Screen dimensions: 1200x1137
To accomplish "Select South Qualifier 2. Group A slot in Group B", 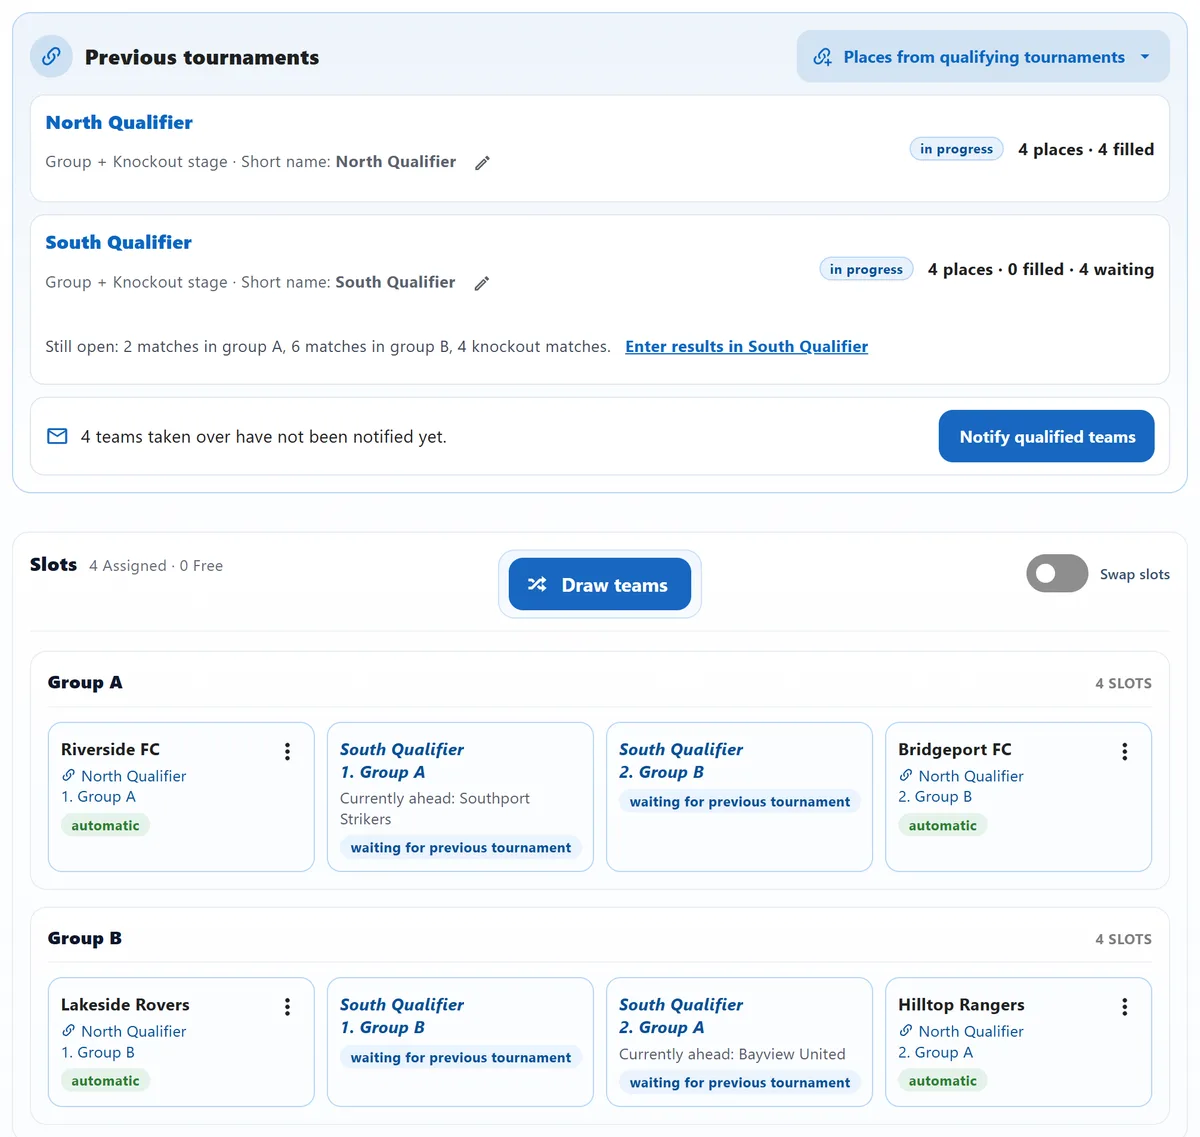I will pos(739,1042).
